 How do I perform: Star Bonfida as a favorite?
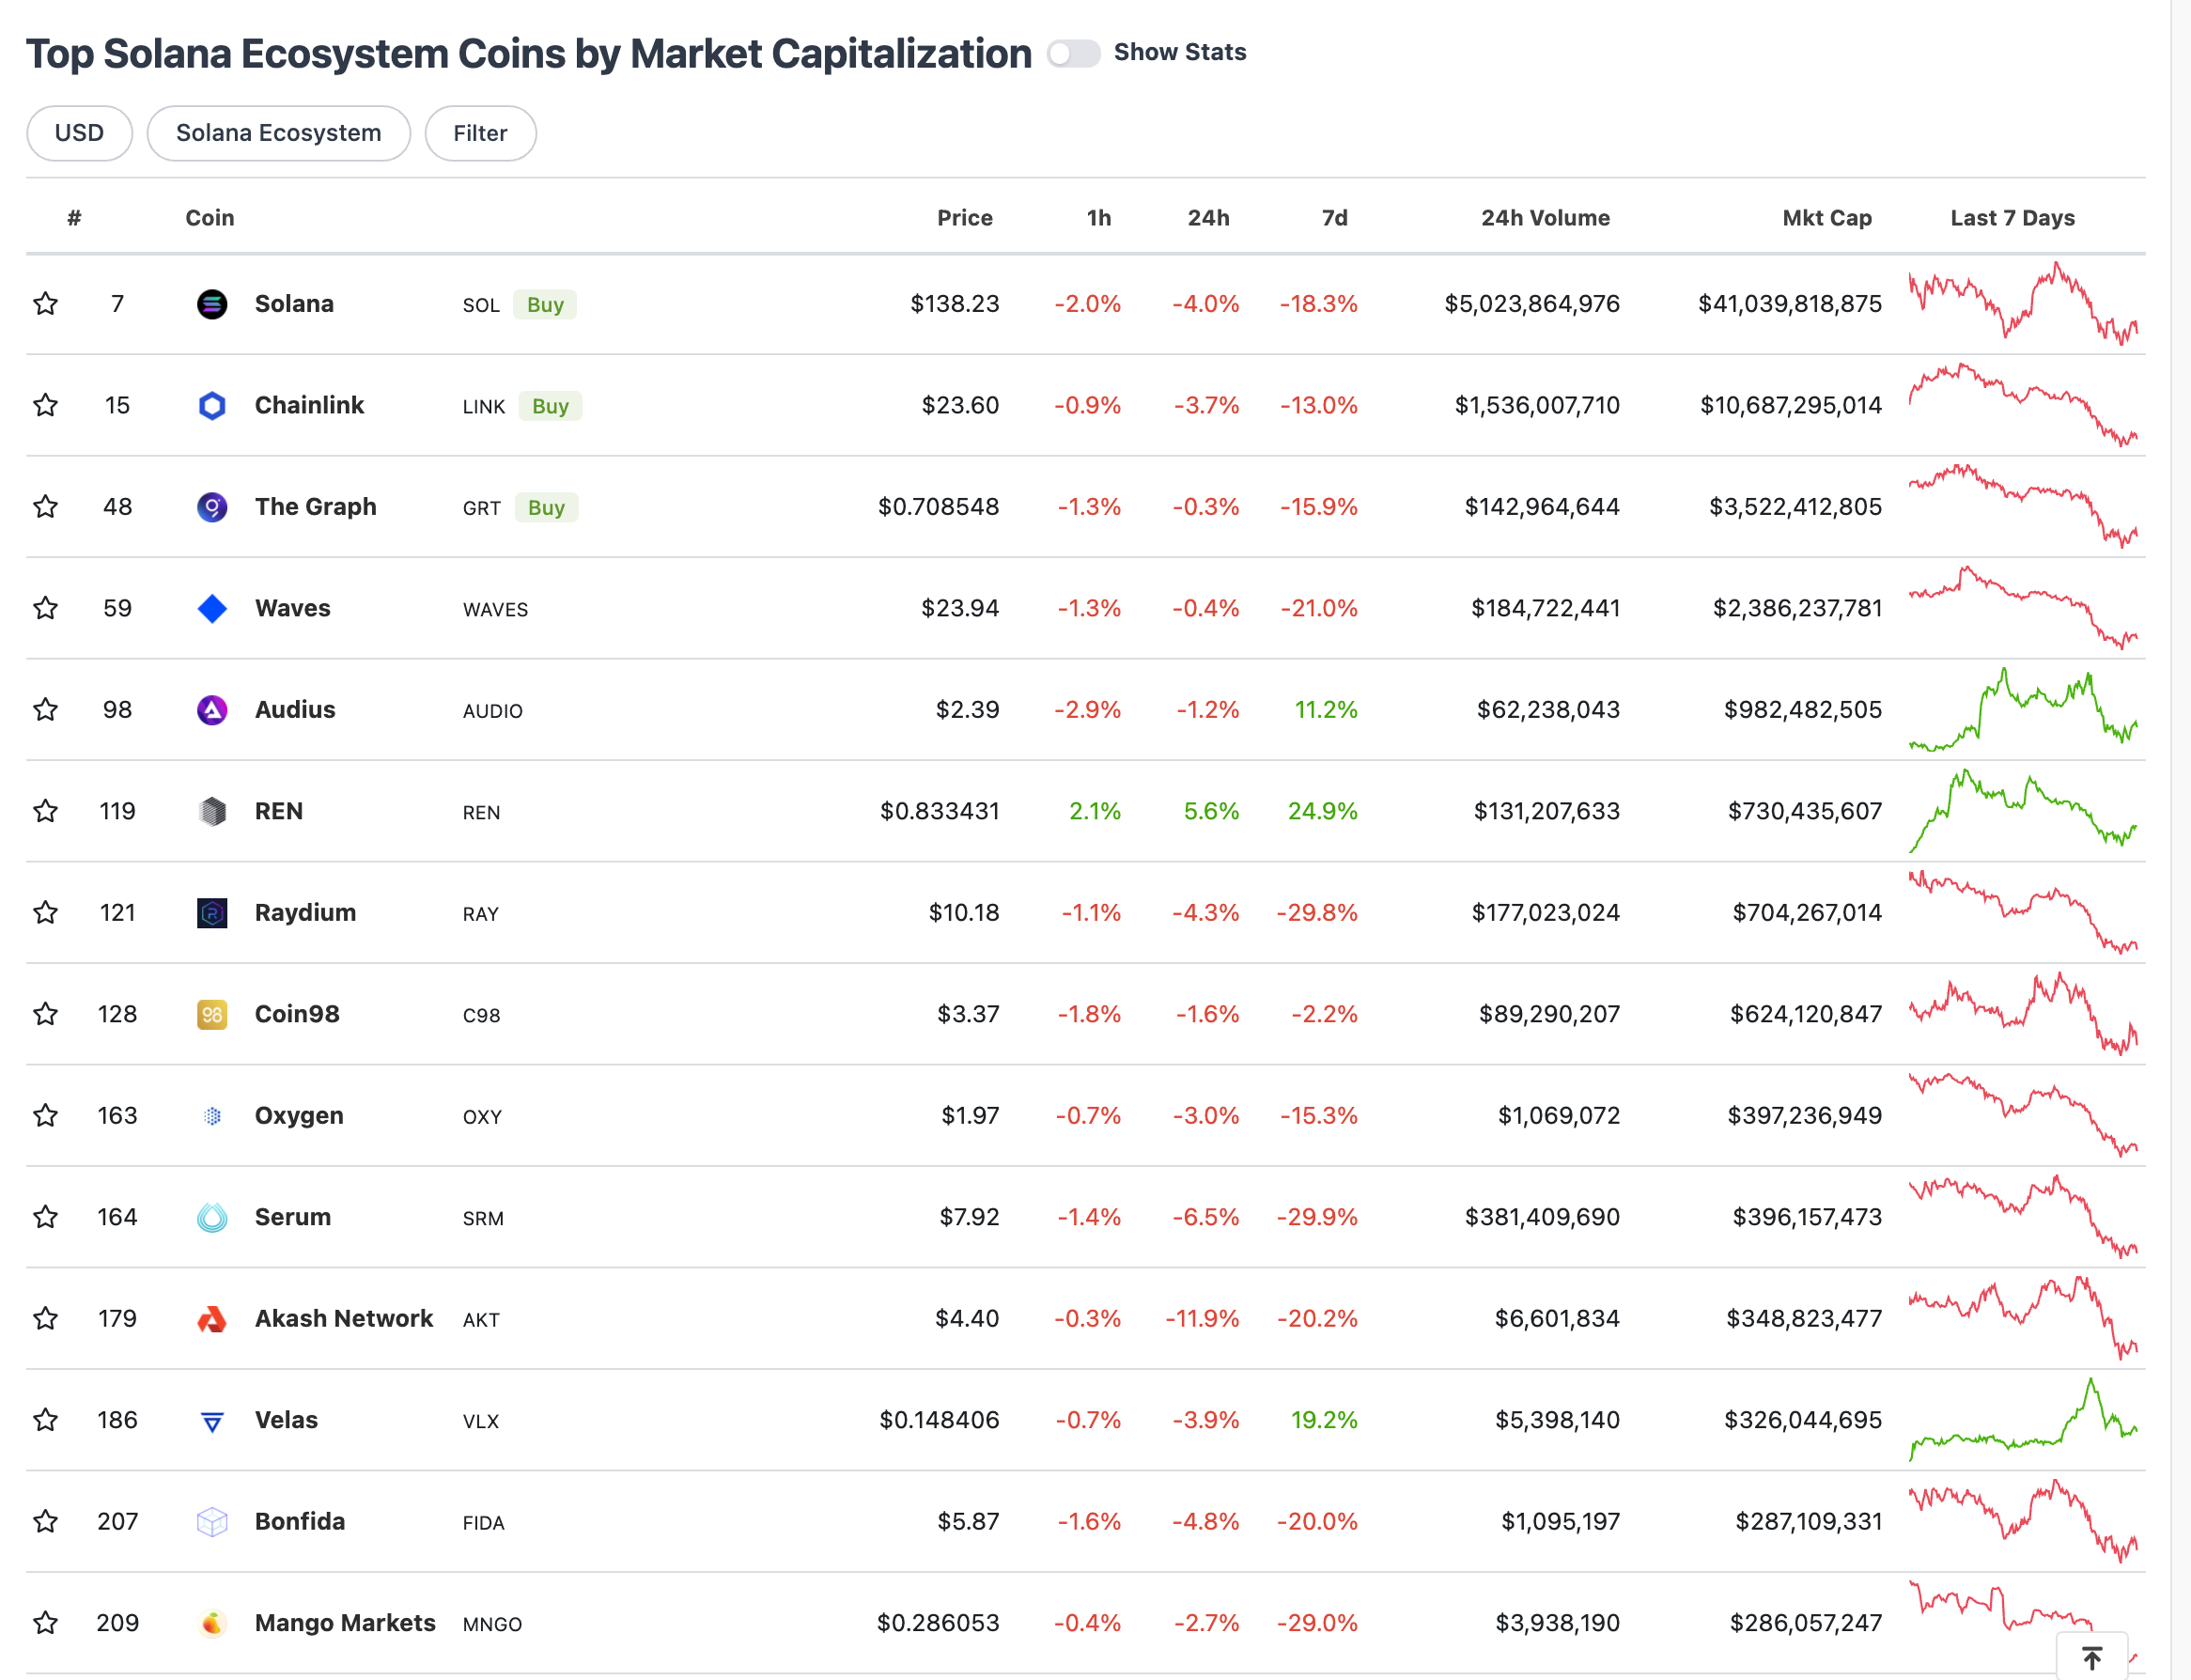45,1522
